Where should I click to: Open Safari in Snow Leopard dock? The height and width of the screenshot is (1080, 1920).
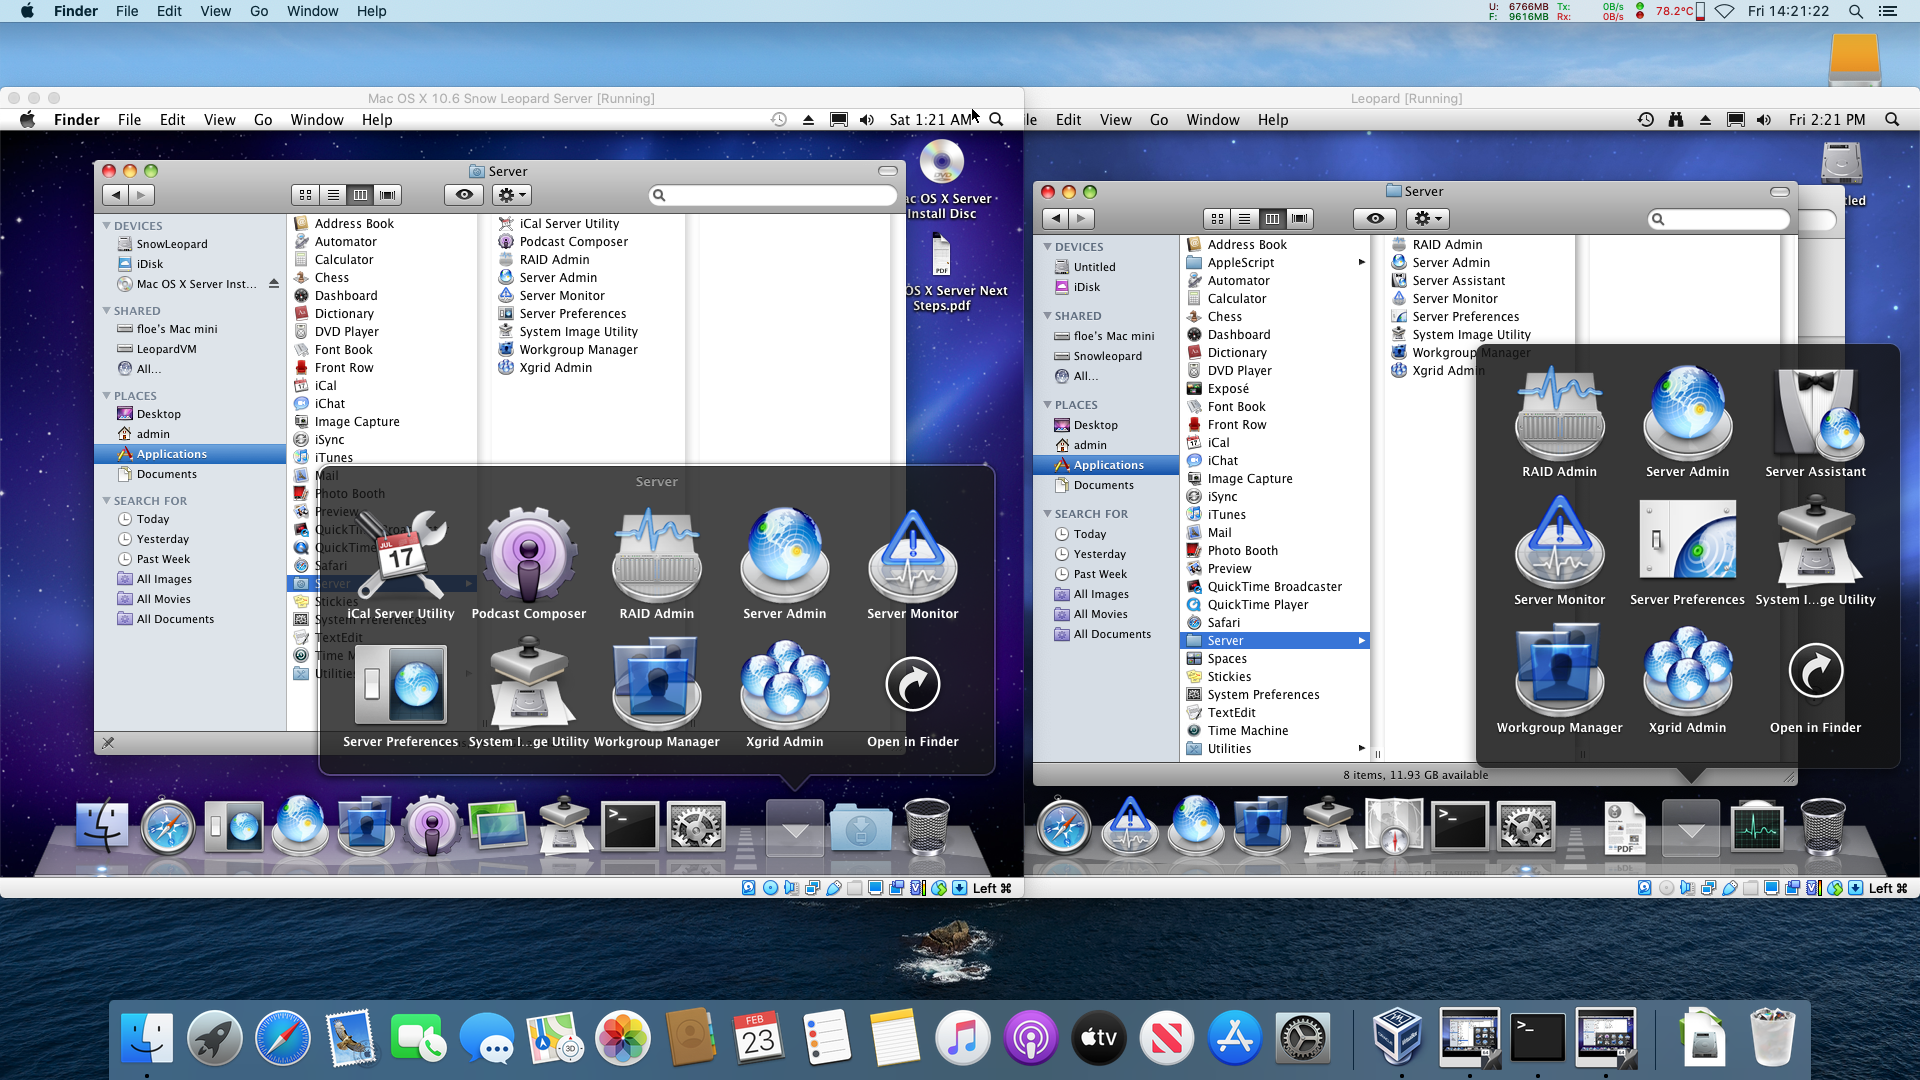(167, 827)
